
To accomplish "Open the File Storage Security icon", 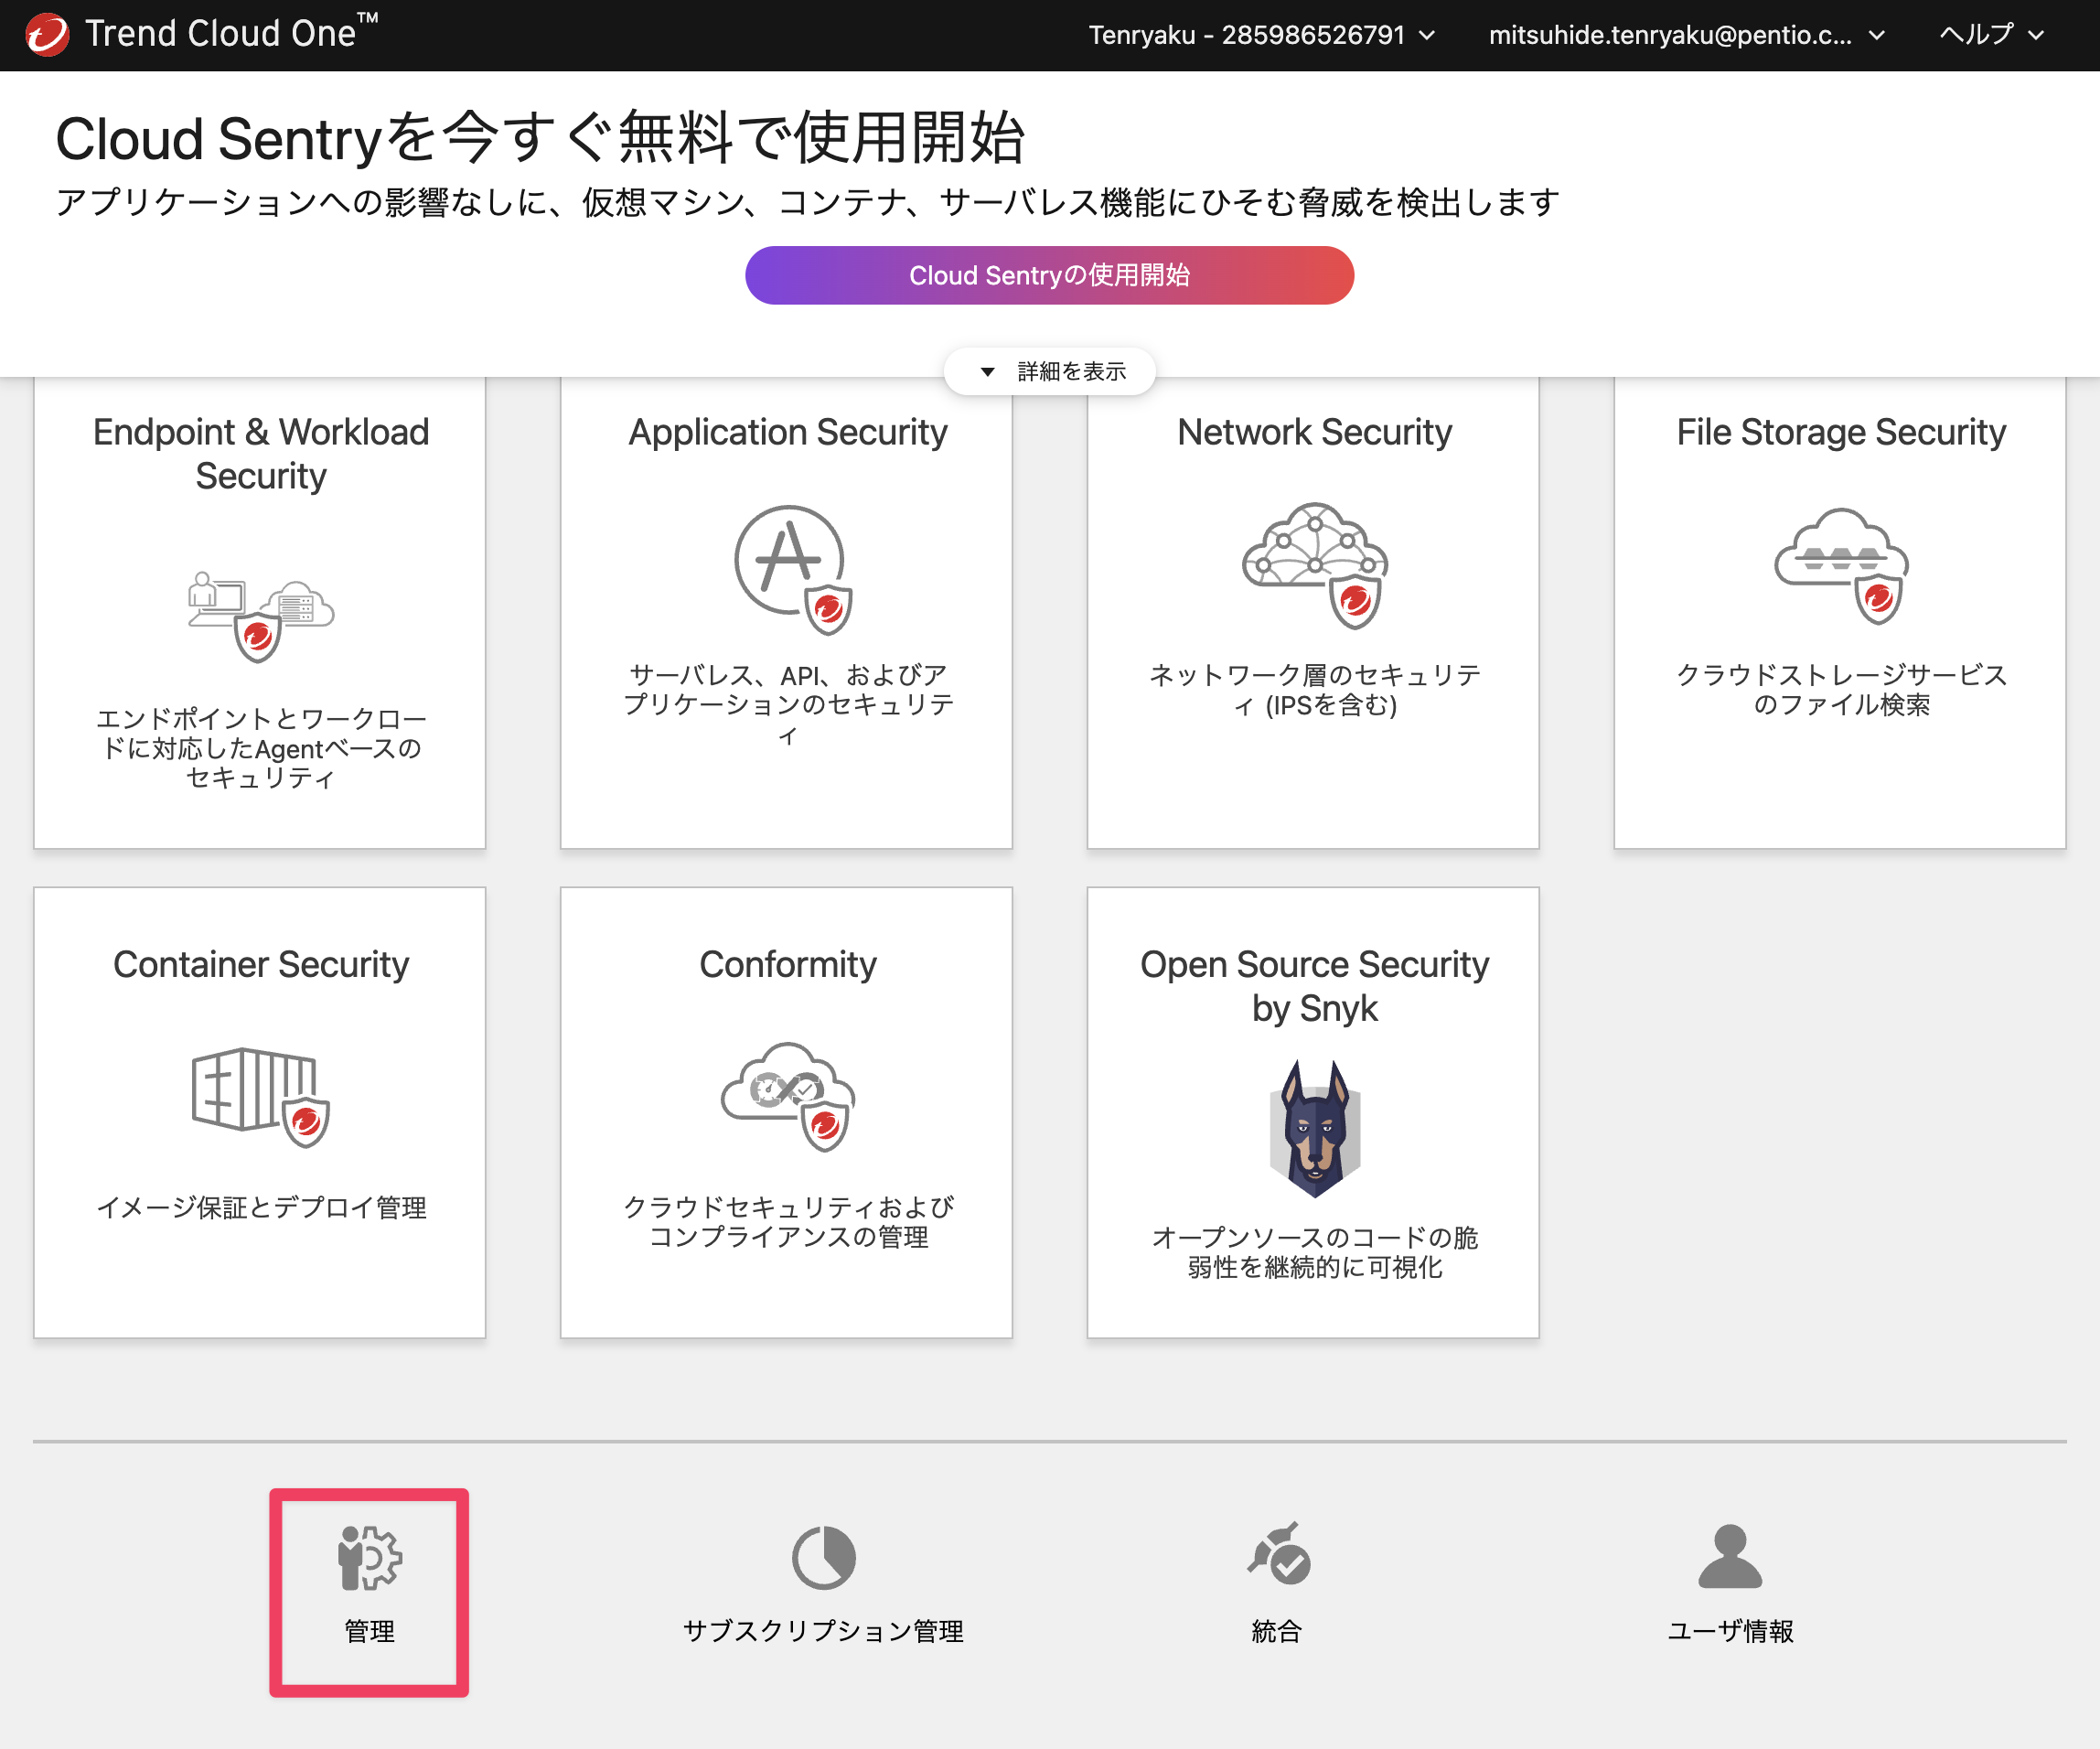I will pyautogui.click(x=1841, y=566).
